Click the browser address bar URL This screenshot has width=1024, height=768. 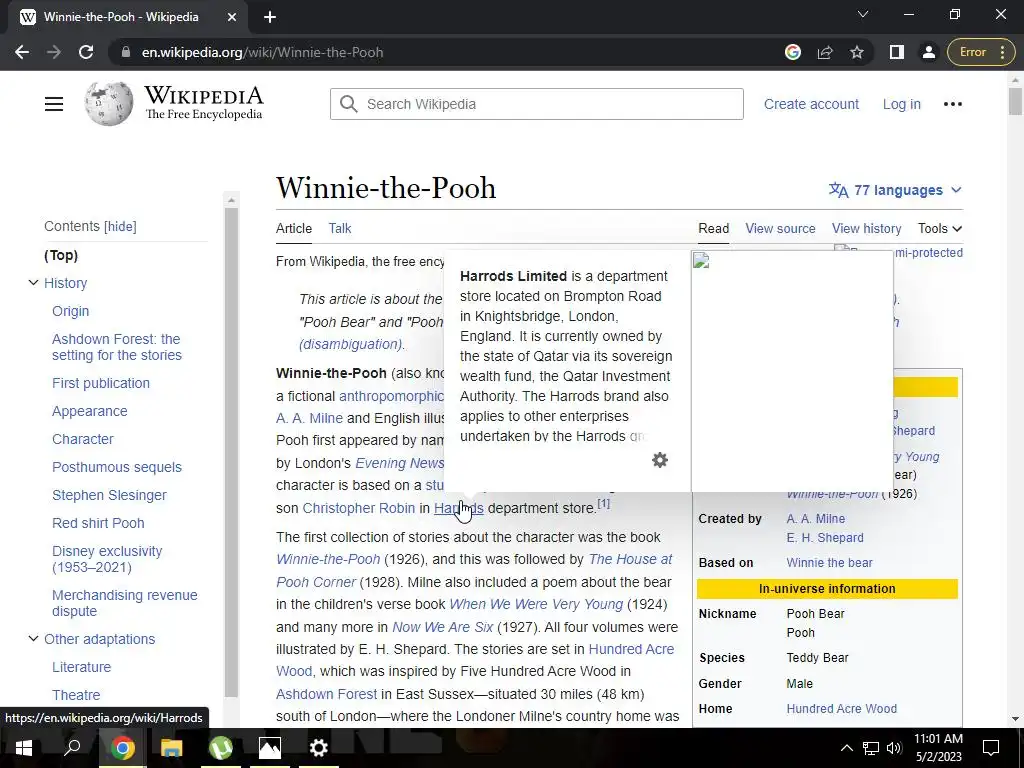pos(263,52)
